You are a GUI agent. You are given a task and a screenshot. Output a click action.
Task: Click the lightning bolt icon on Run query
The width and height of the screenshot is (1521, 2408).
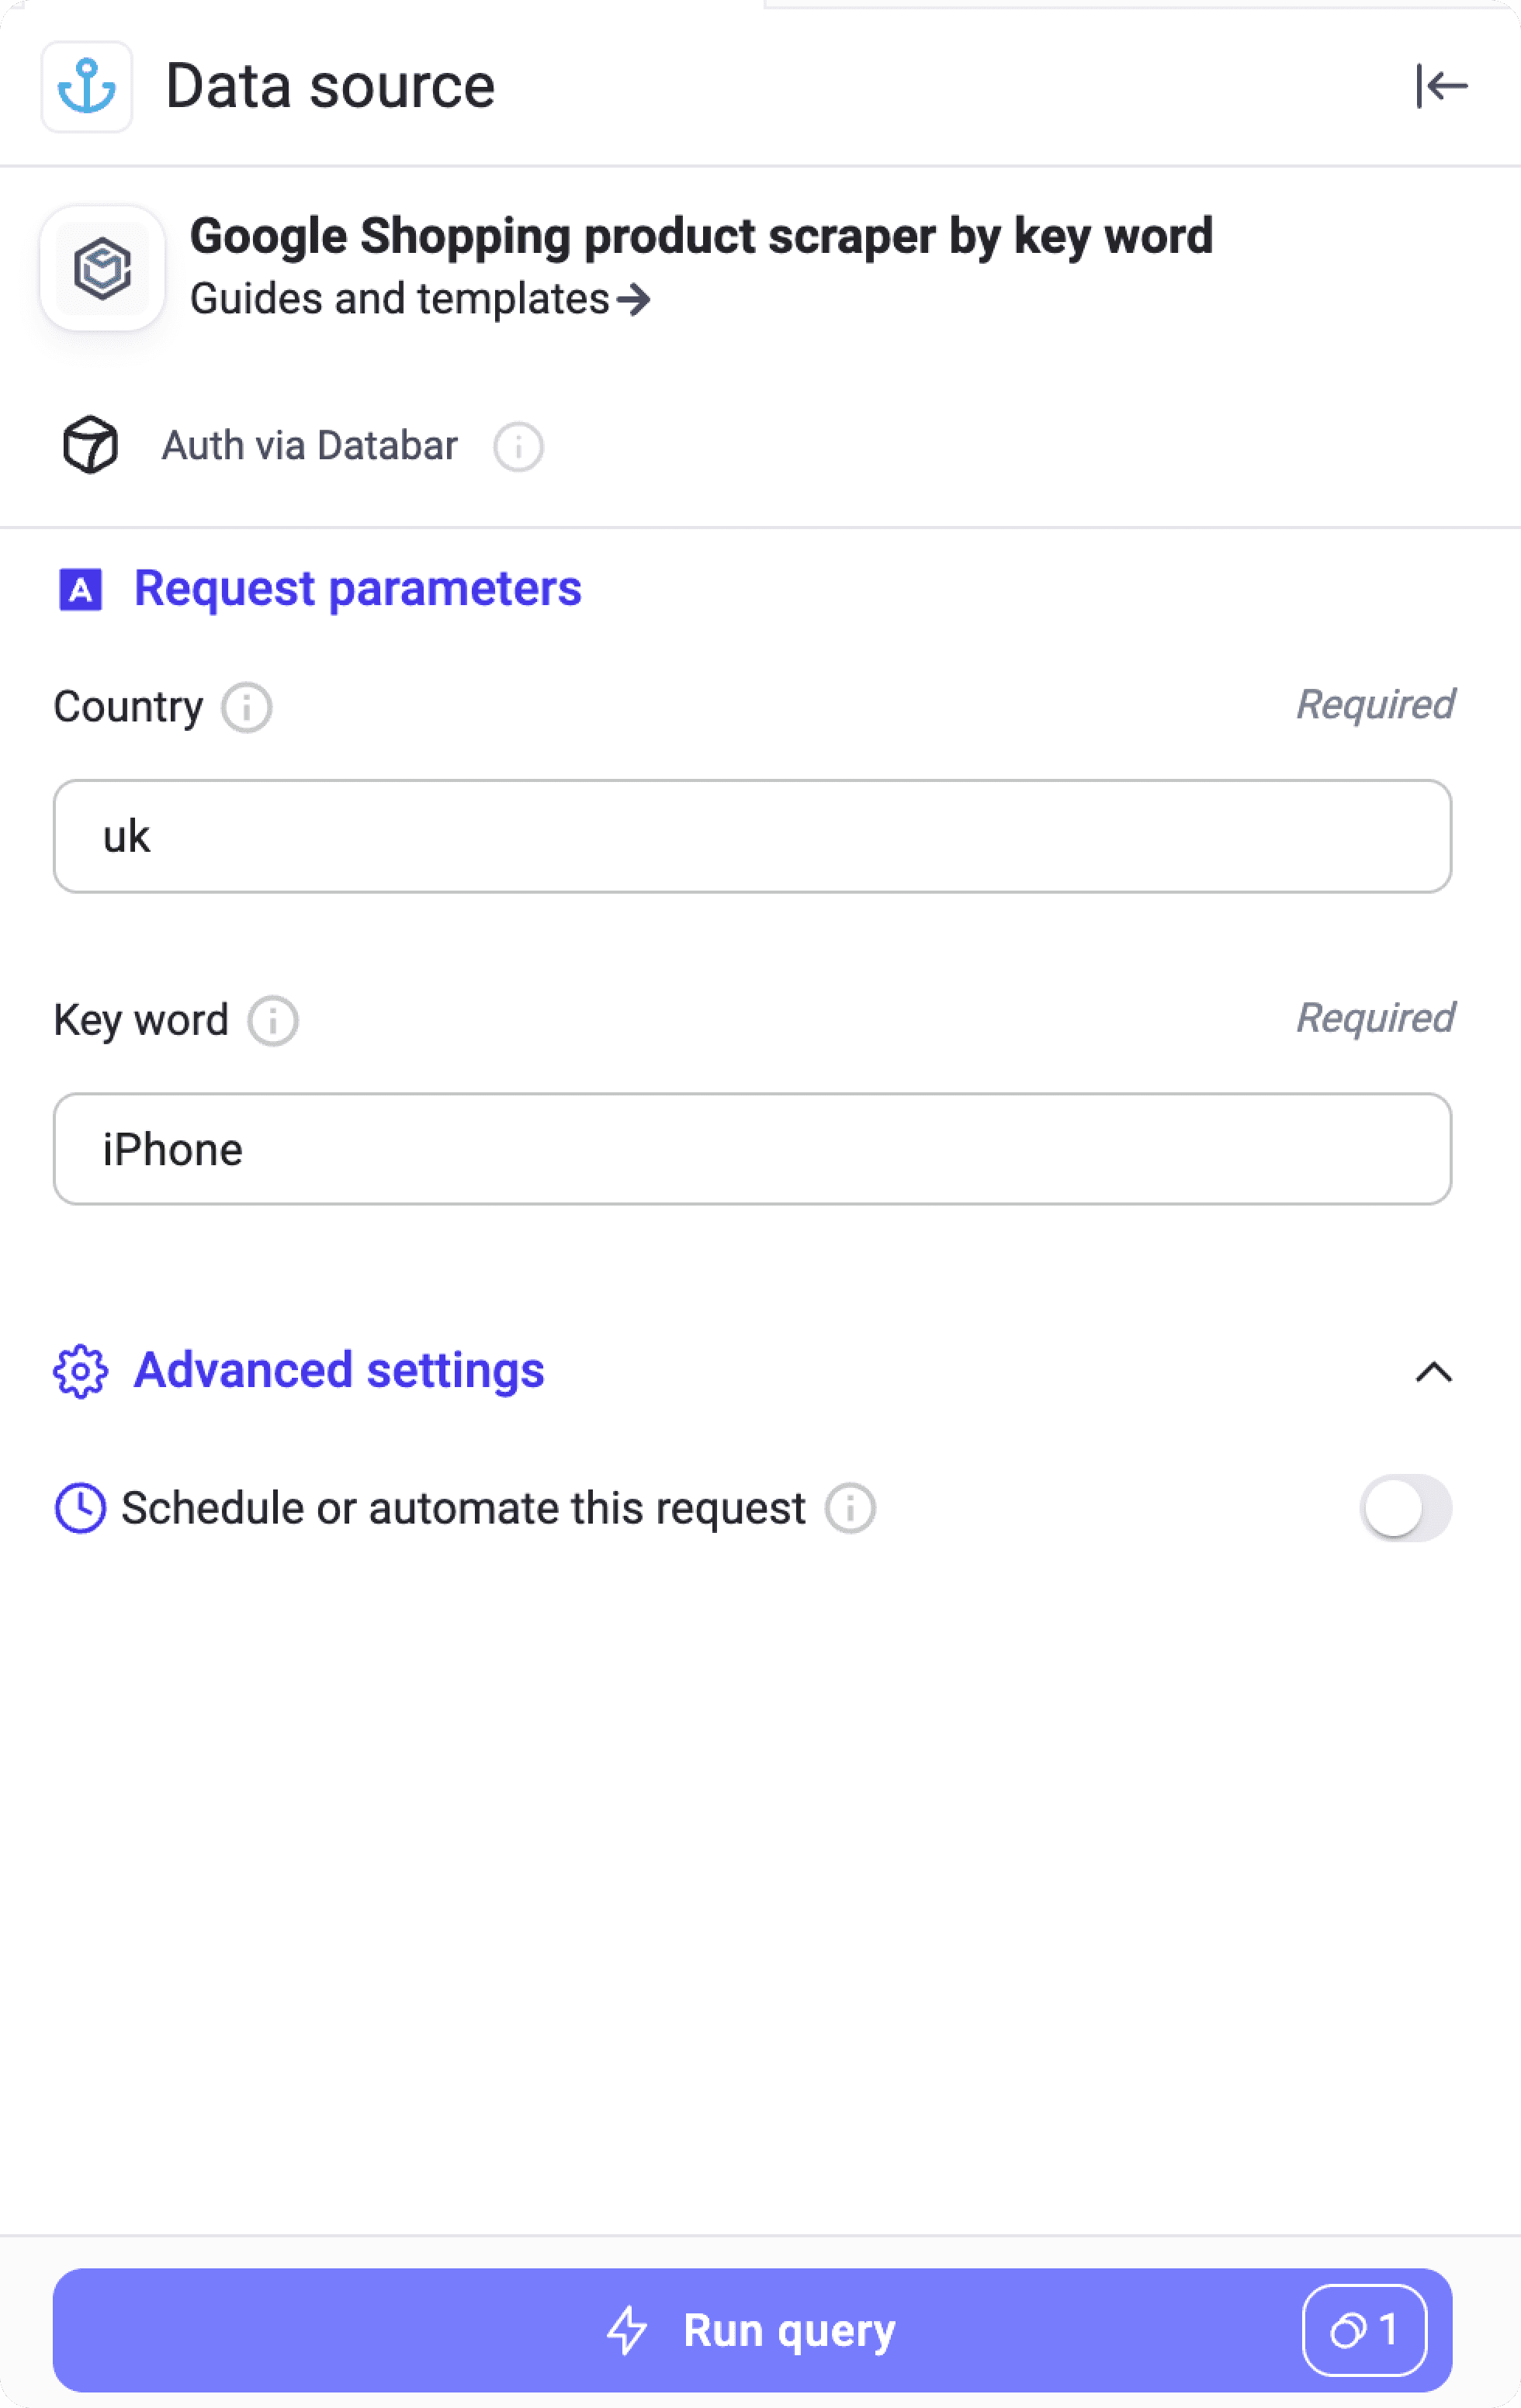[x=628, y=2330]
